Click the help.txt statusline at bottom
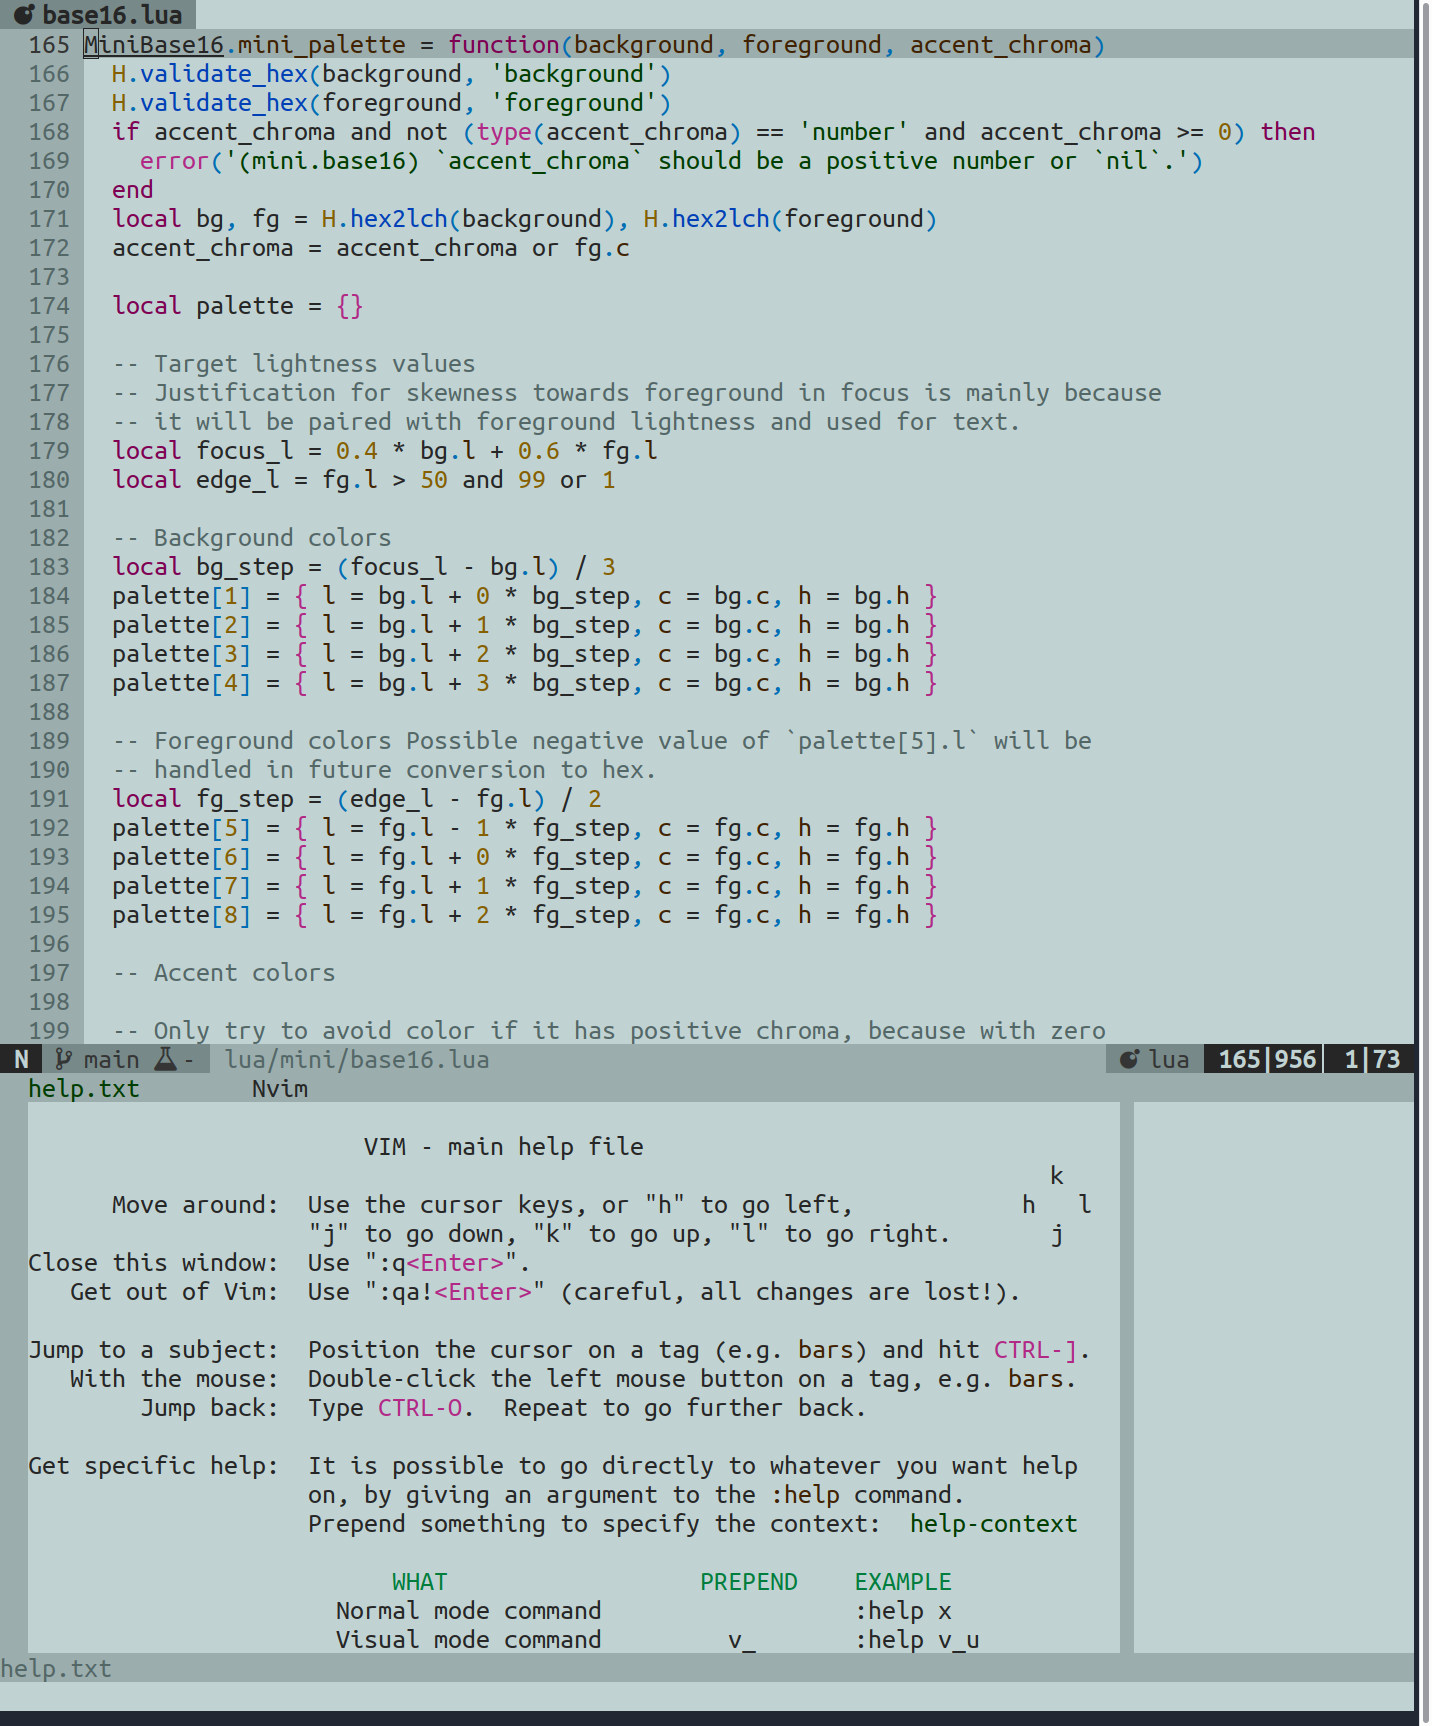This screenshot has width=1432, height=1726. point(56,1668)
